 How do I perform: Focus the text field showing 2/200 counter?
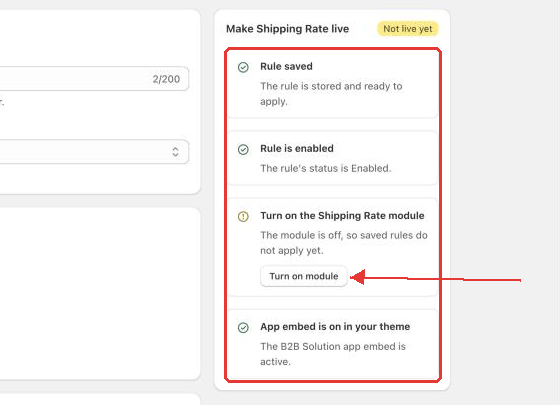coord(94,79)
